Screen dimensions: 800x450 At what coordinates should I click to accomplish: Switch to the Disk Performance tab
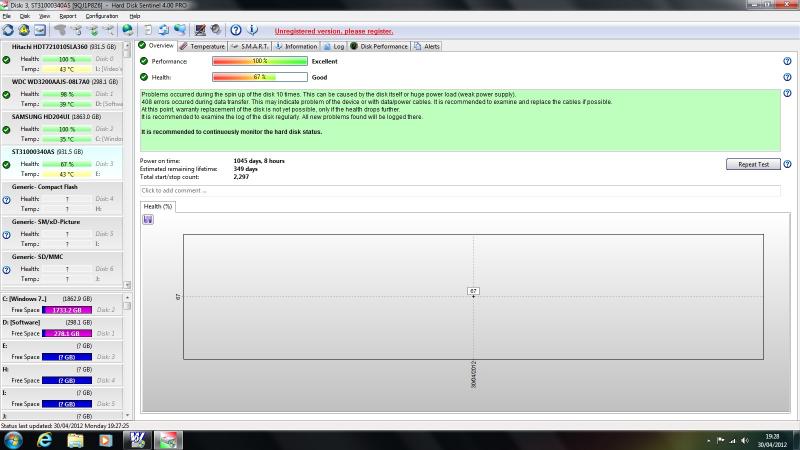click(x=379, y=46)
